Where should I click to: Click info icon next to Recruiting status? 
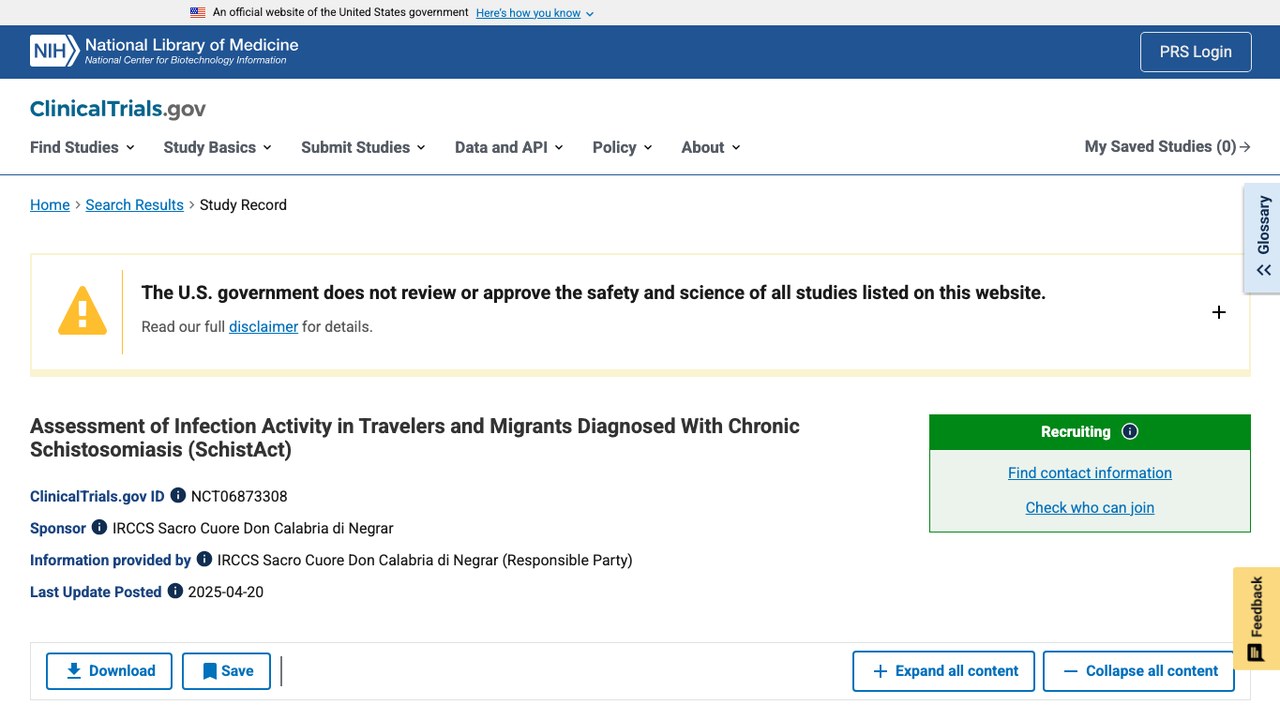[x=1130, y=432]
